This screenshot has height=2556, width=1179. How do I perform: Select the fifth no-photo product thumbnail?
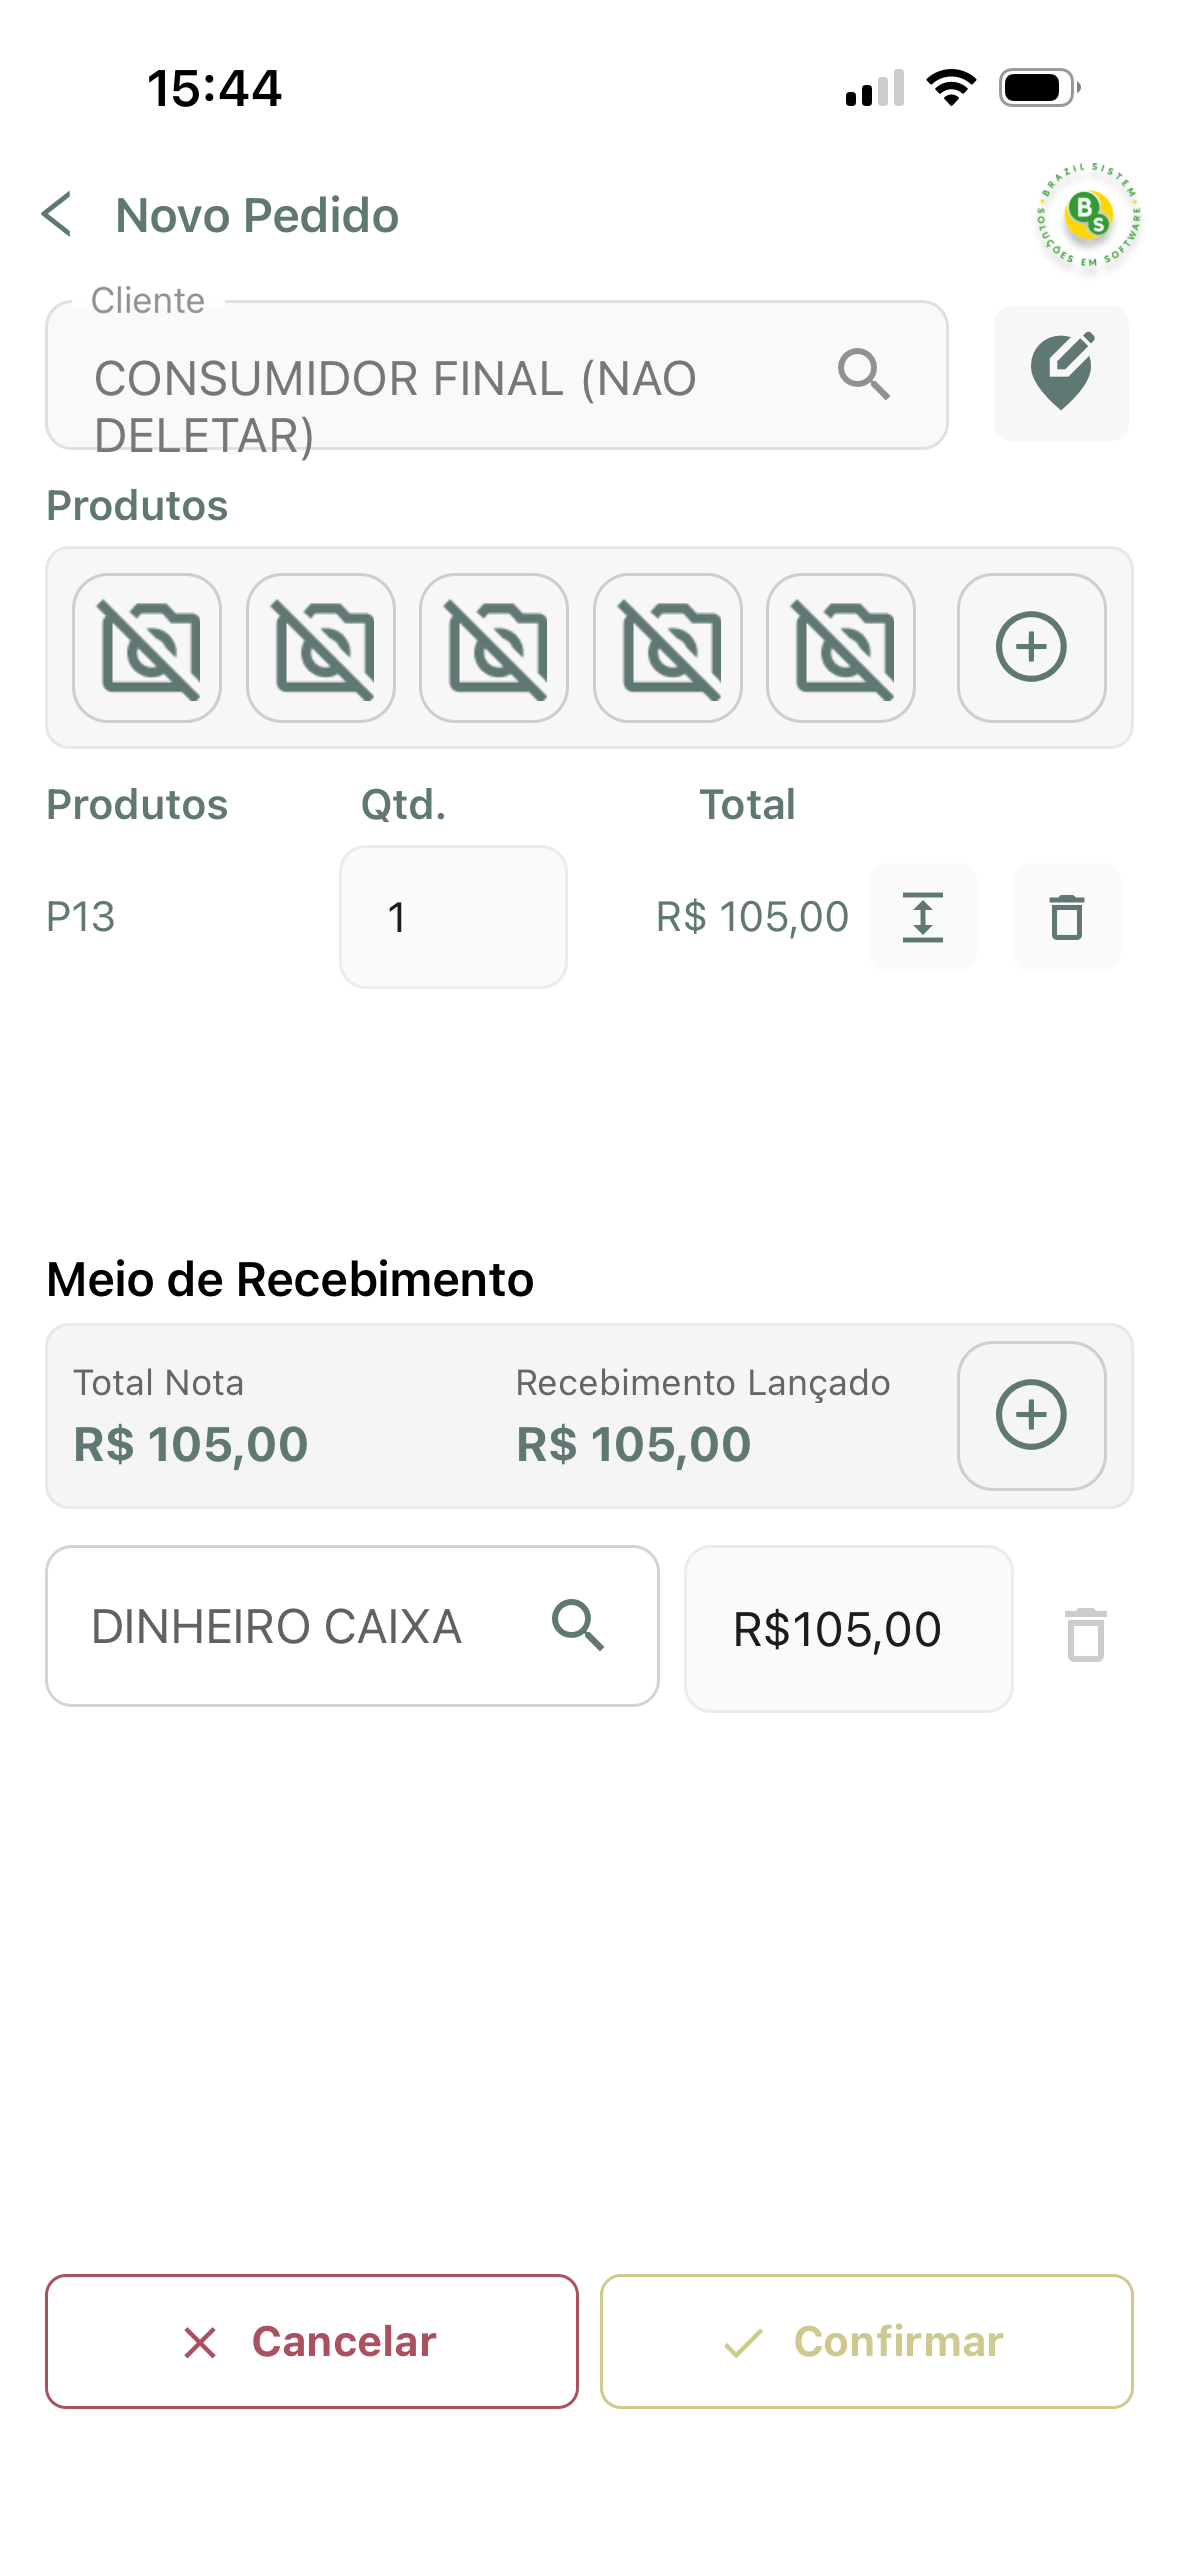[841, 648]
